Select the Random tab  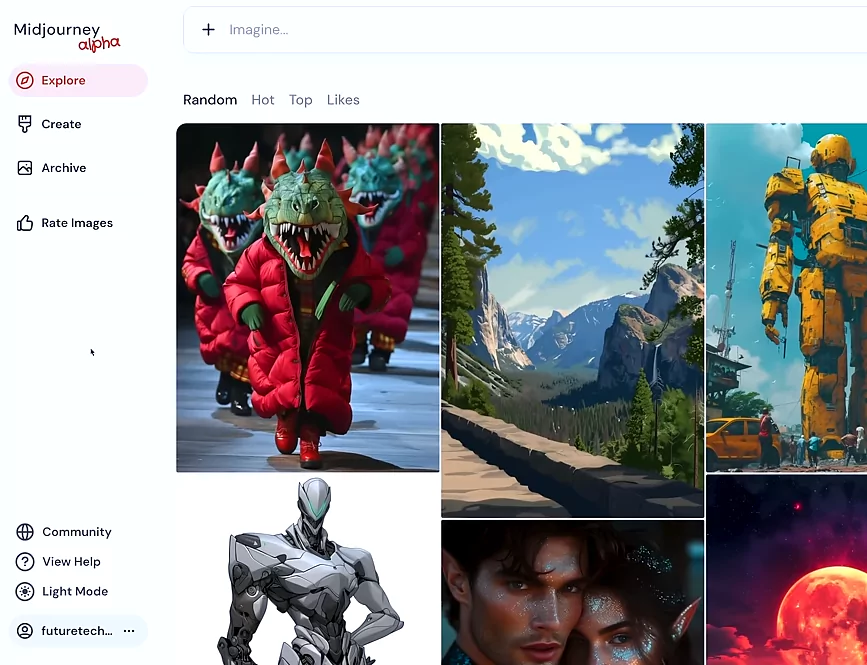pos(210,100)
